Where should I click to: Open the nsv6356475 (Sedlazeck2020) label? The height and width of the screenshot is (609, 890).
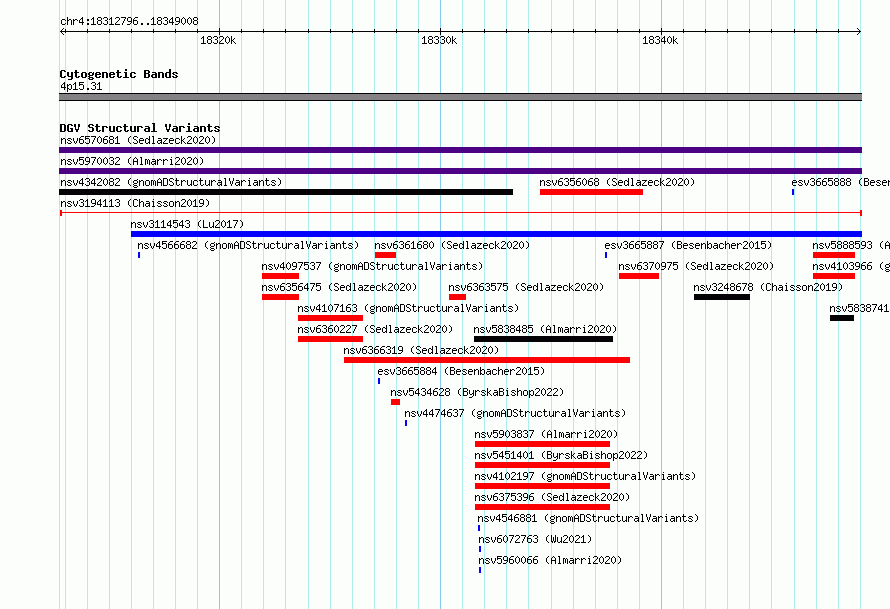coord(339,287)
